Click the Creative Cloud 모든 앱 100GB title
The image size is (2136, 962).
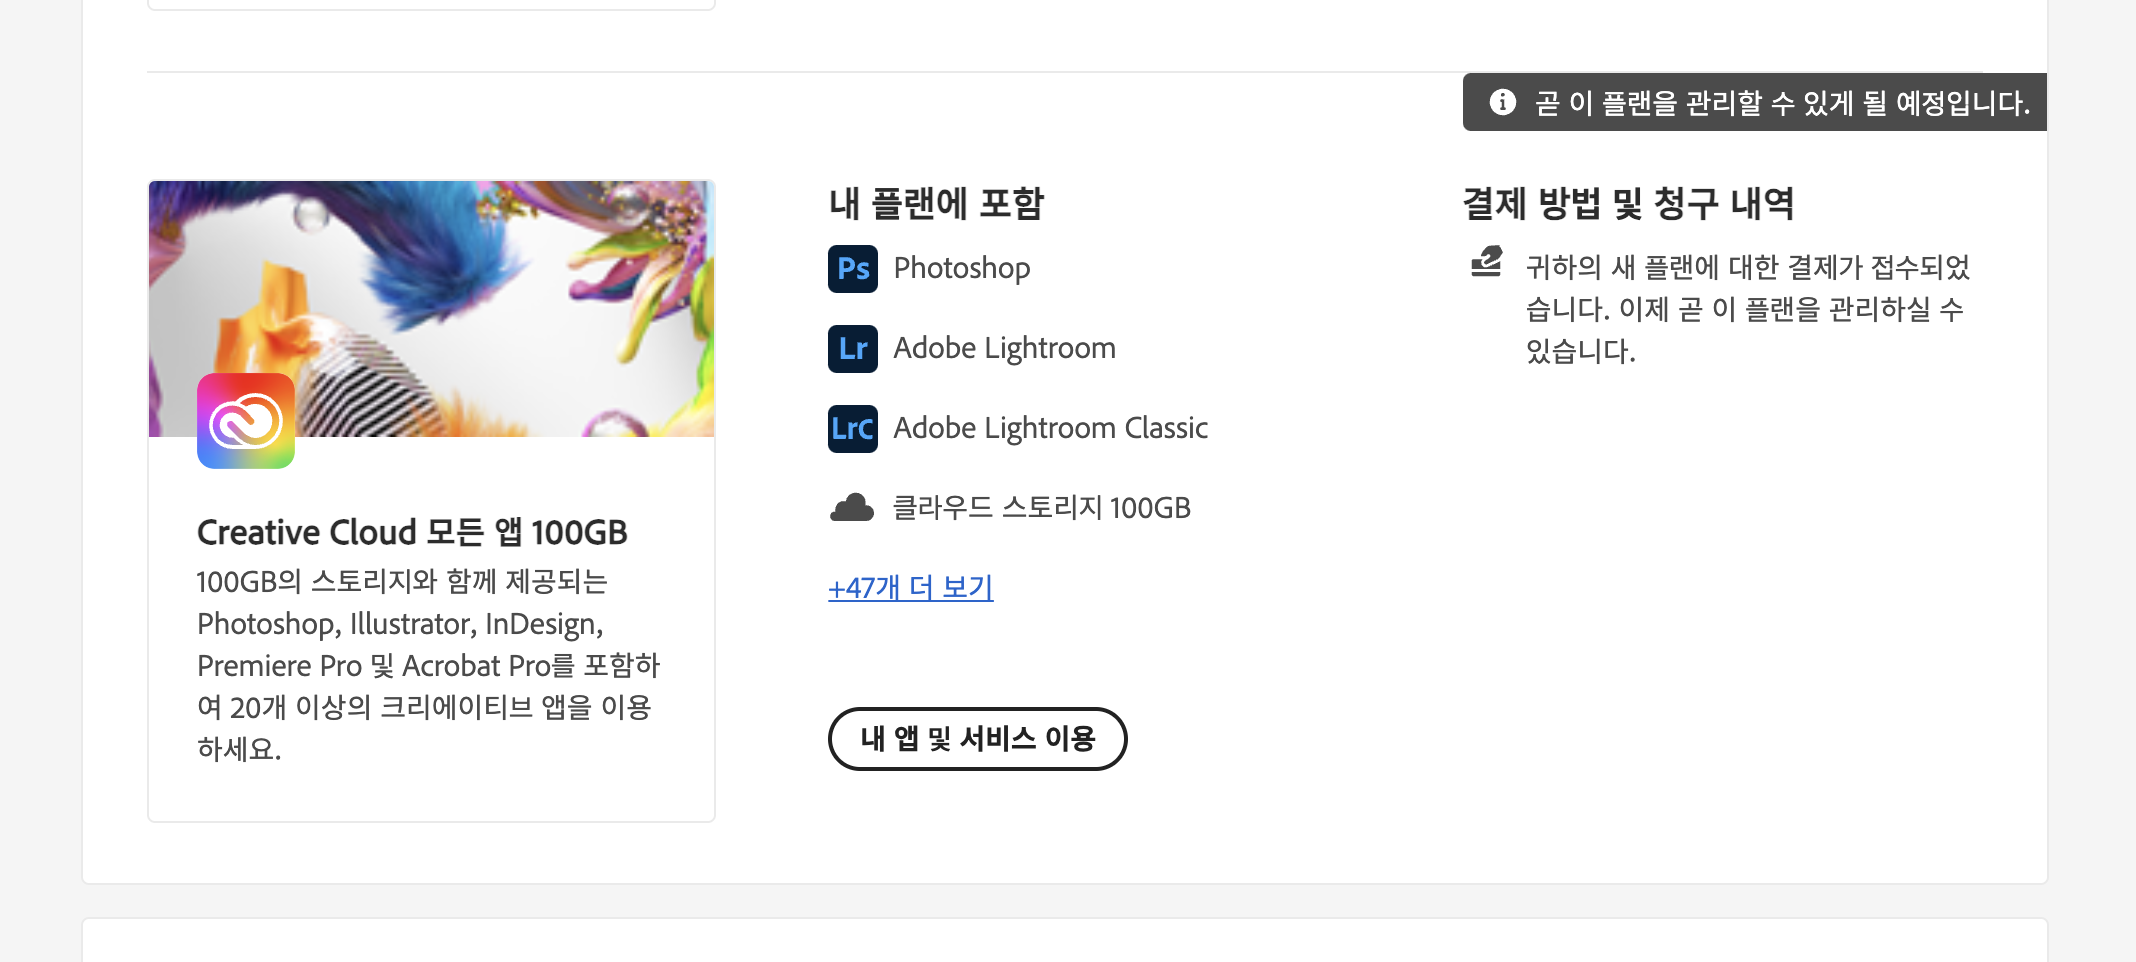click(x=412, y=532)
